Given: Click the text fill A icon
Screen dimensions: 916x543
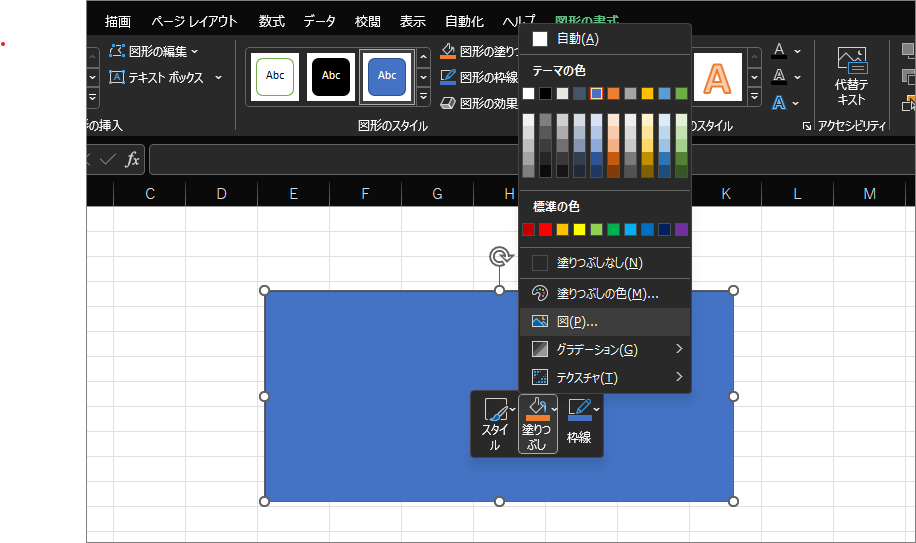Looking at the screenshot, I should (779, 51).
